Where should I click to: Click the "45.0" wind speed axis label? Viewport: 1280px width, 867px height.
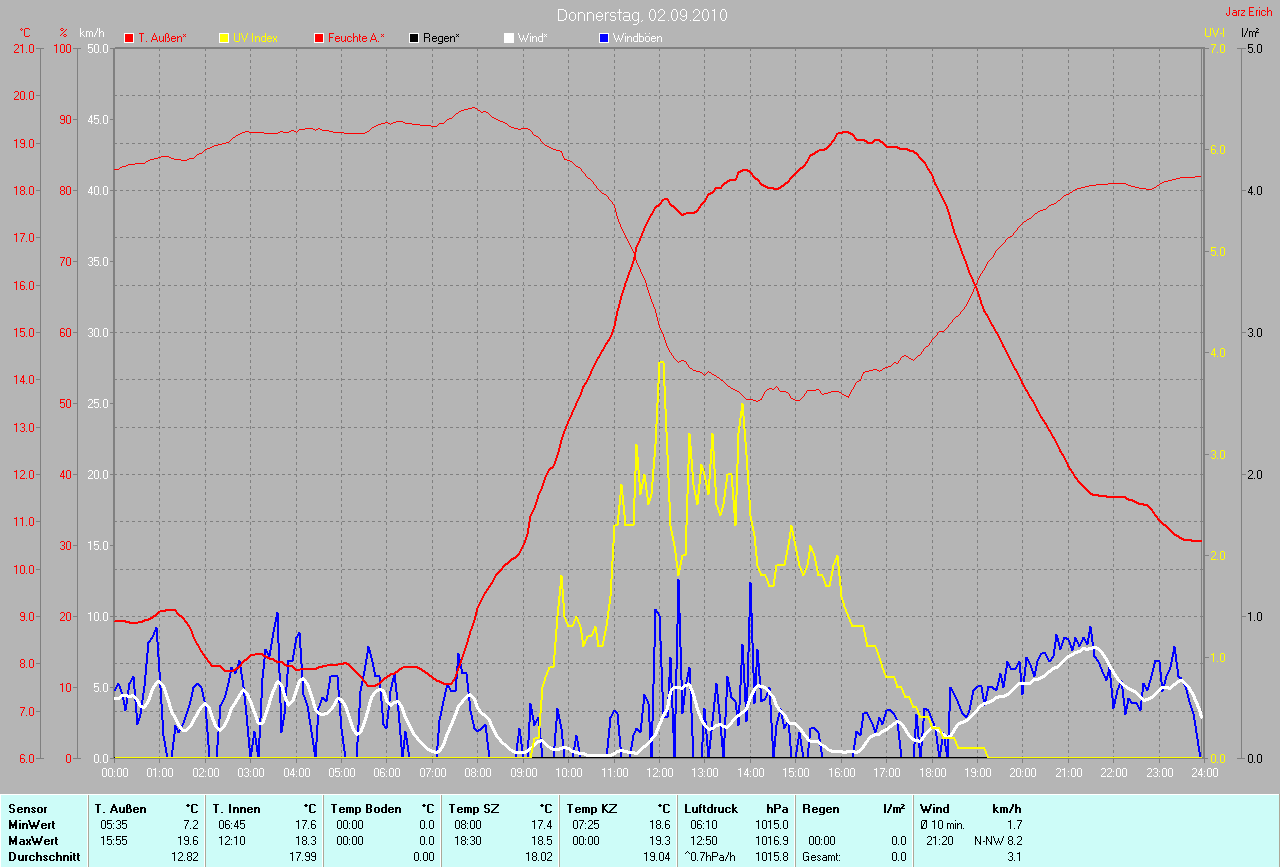tap(98, 119)
